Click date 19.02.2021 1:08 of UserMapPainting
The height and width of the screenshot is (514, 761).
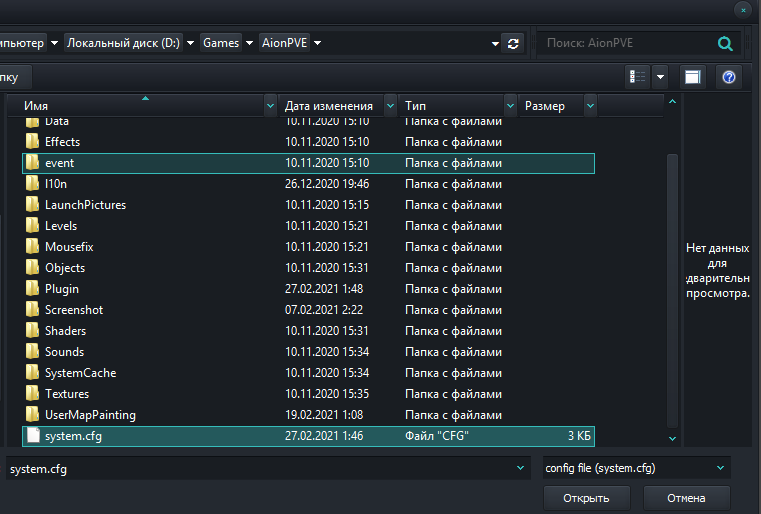point(324,415)
